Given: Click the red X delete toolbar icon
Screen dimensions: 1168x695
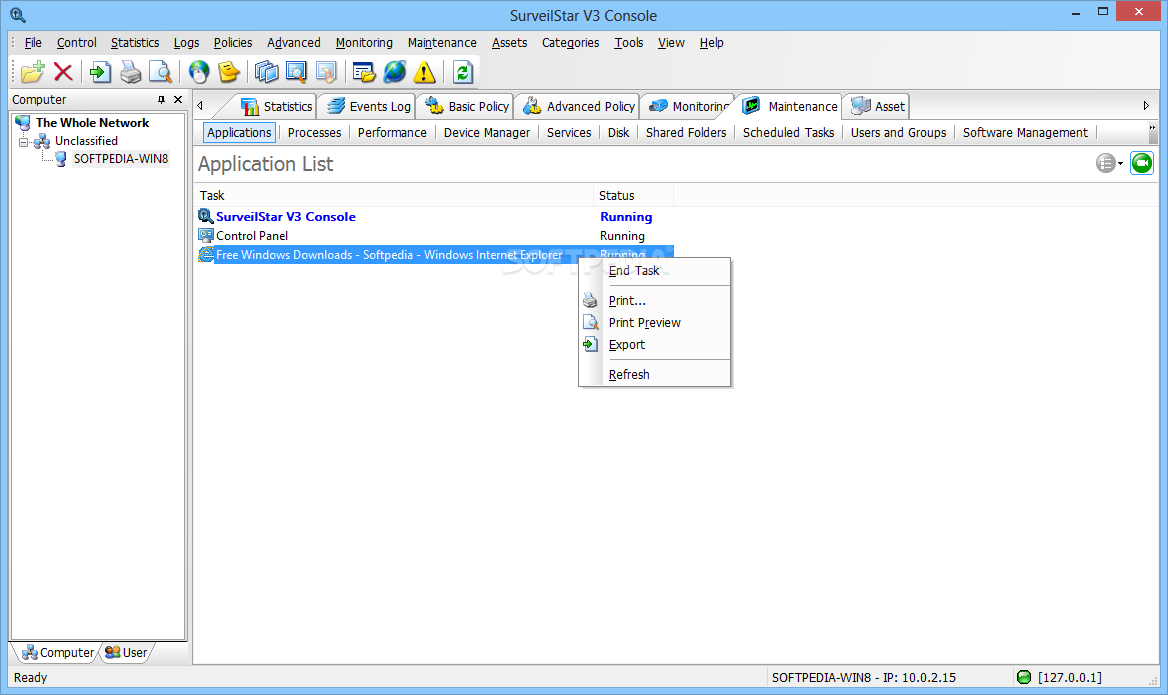Looking at the screenshot, I should 63,72.
